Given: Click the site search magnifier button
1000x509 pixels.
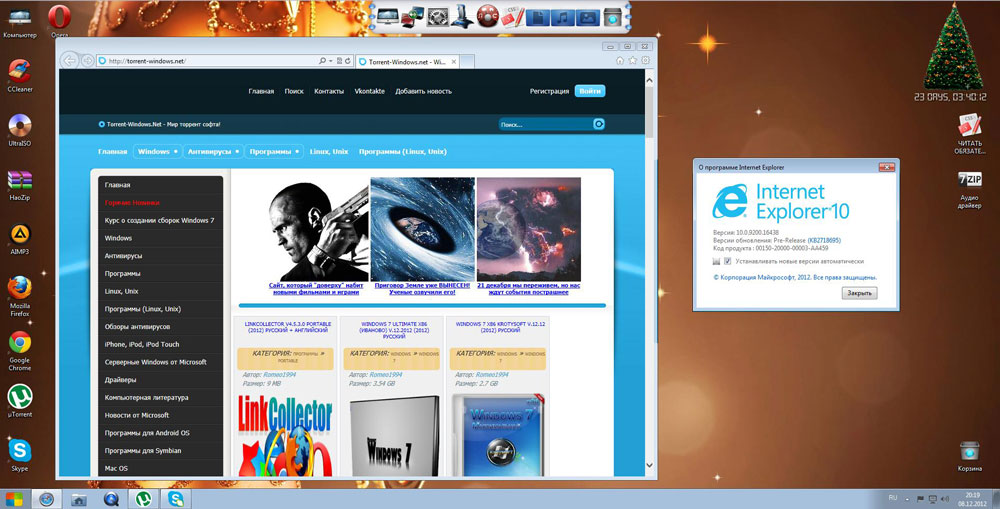Looking at the screenshot, I should click(599, 124).
